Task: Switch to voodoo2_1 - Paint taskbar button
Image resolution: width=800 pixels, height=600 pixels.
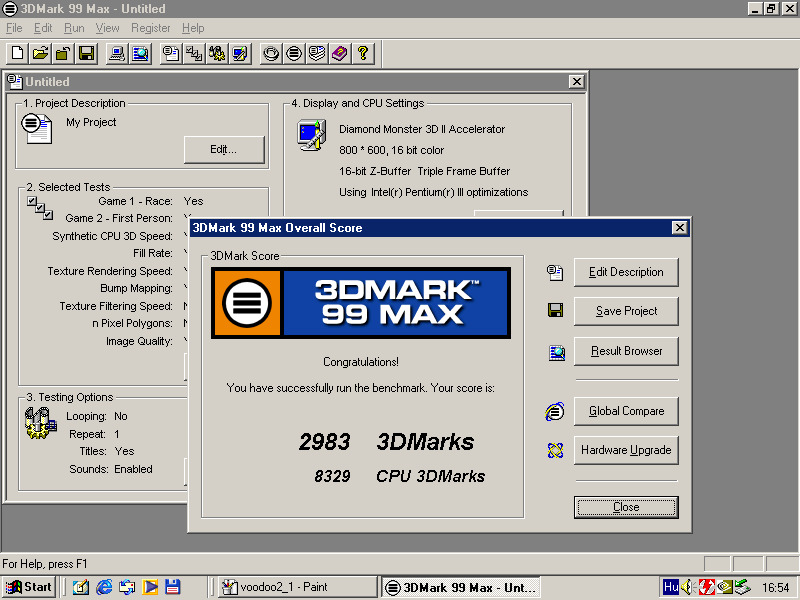Action: [x=298, y=587]
